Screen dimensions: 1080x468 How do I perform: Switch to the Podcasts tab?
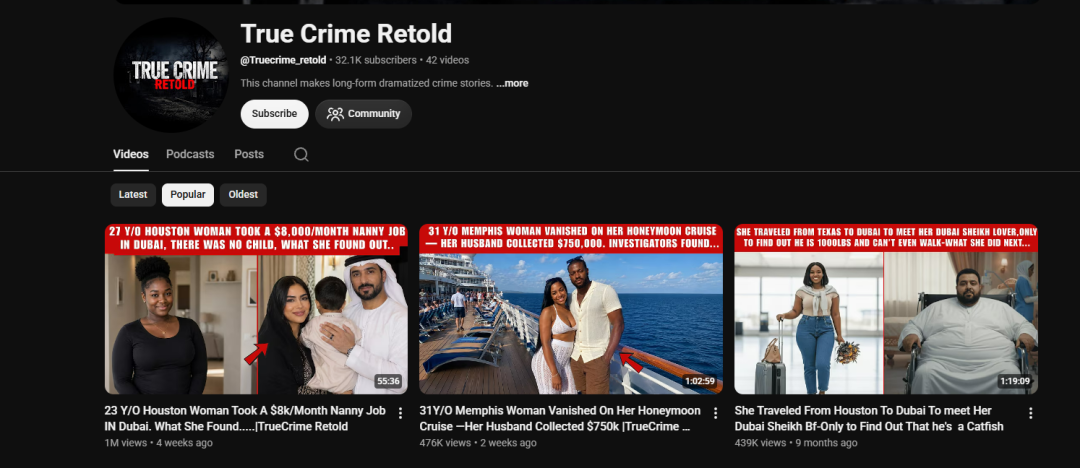click(190, 154)
